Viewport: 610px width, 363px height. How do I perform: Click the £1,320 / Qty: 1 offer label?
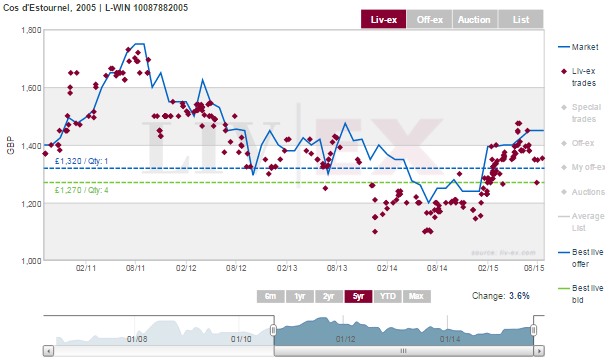[x=81, y=161]
